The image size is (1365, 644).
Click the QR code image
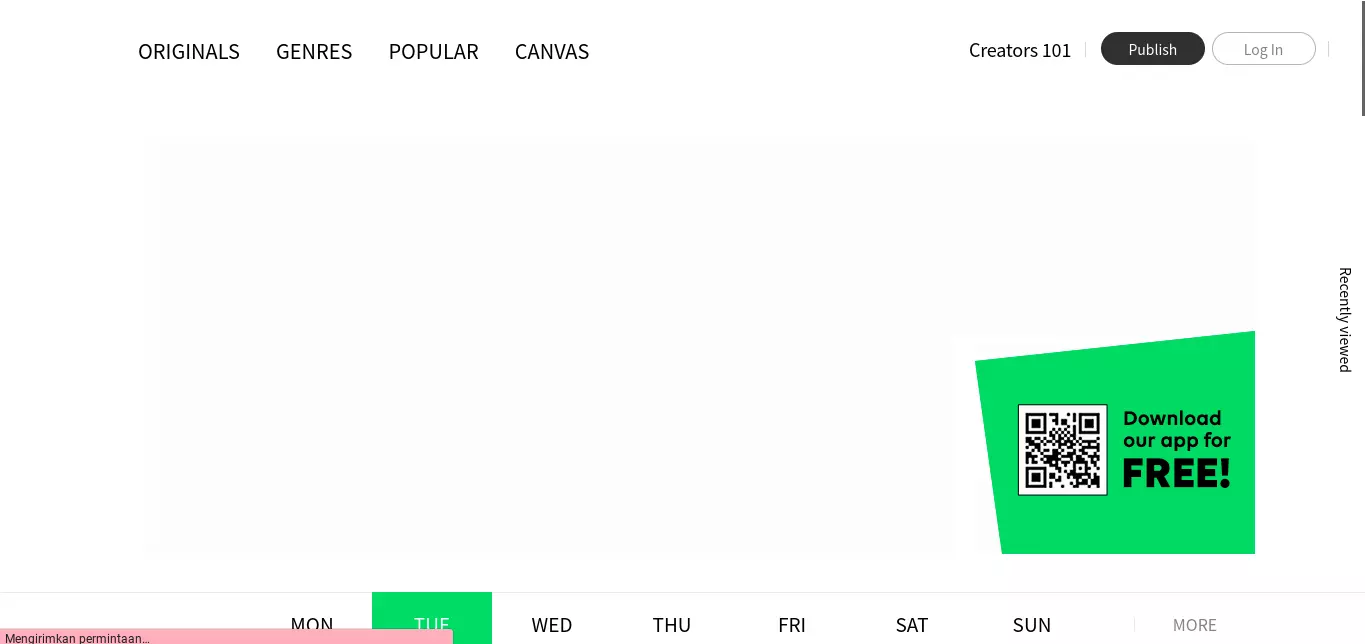pyautogui.click(x=1062, y=450)
